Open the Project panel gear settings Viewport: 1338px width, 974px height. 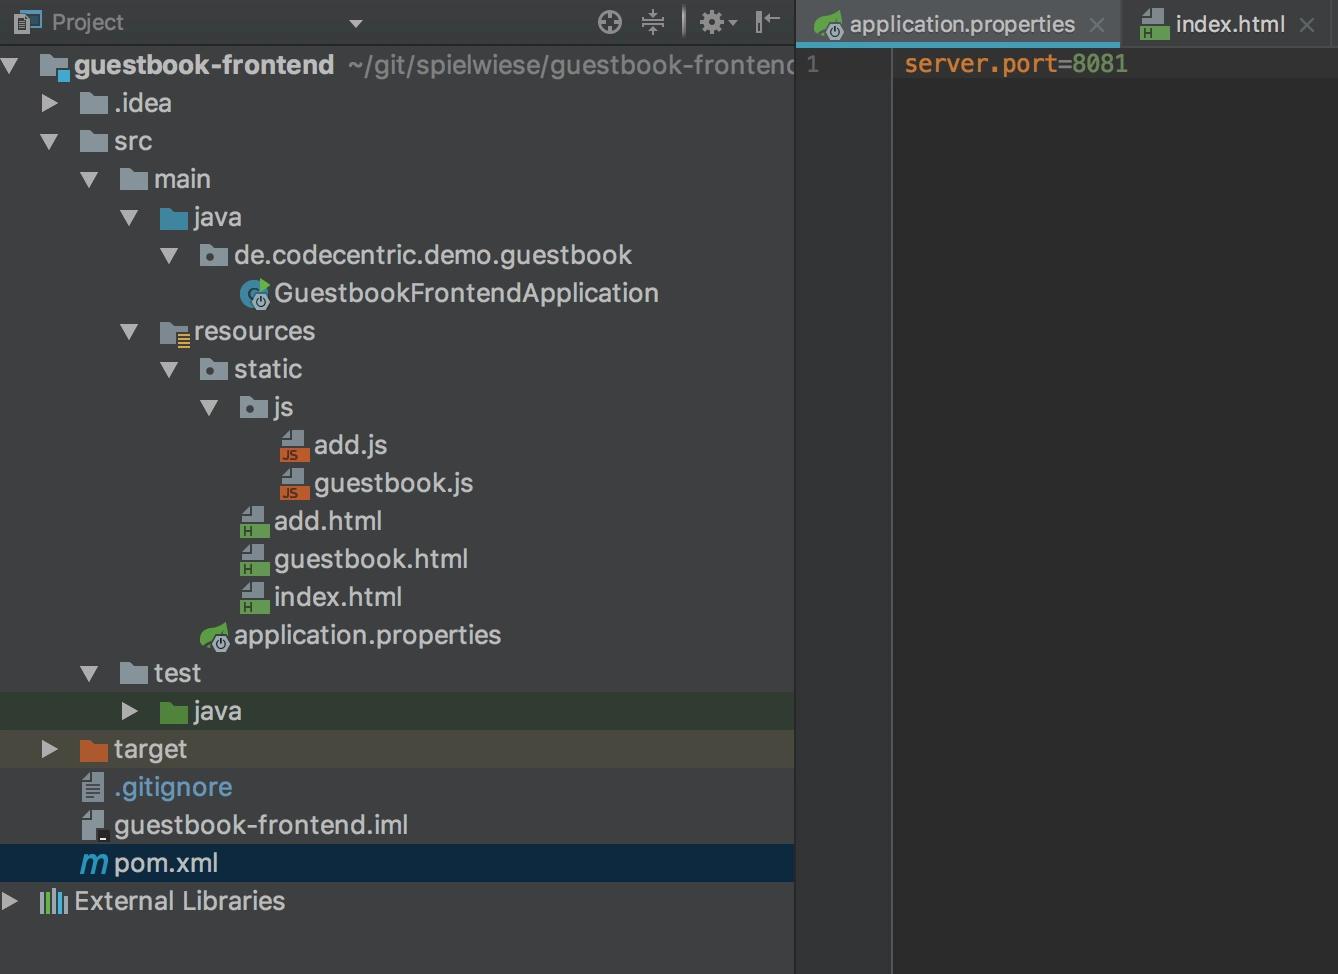point(715,22)
